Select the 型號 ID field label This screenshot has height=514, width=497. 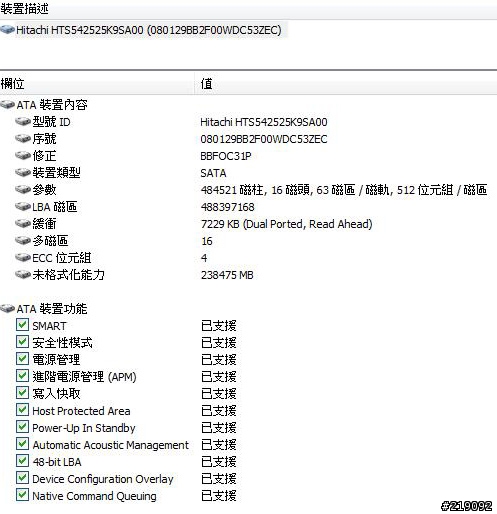pyautogui.click(x=51, y=122)
